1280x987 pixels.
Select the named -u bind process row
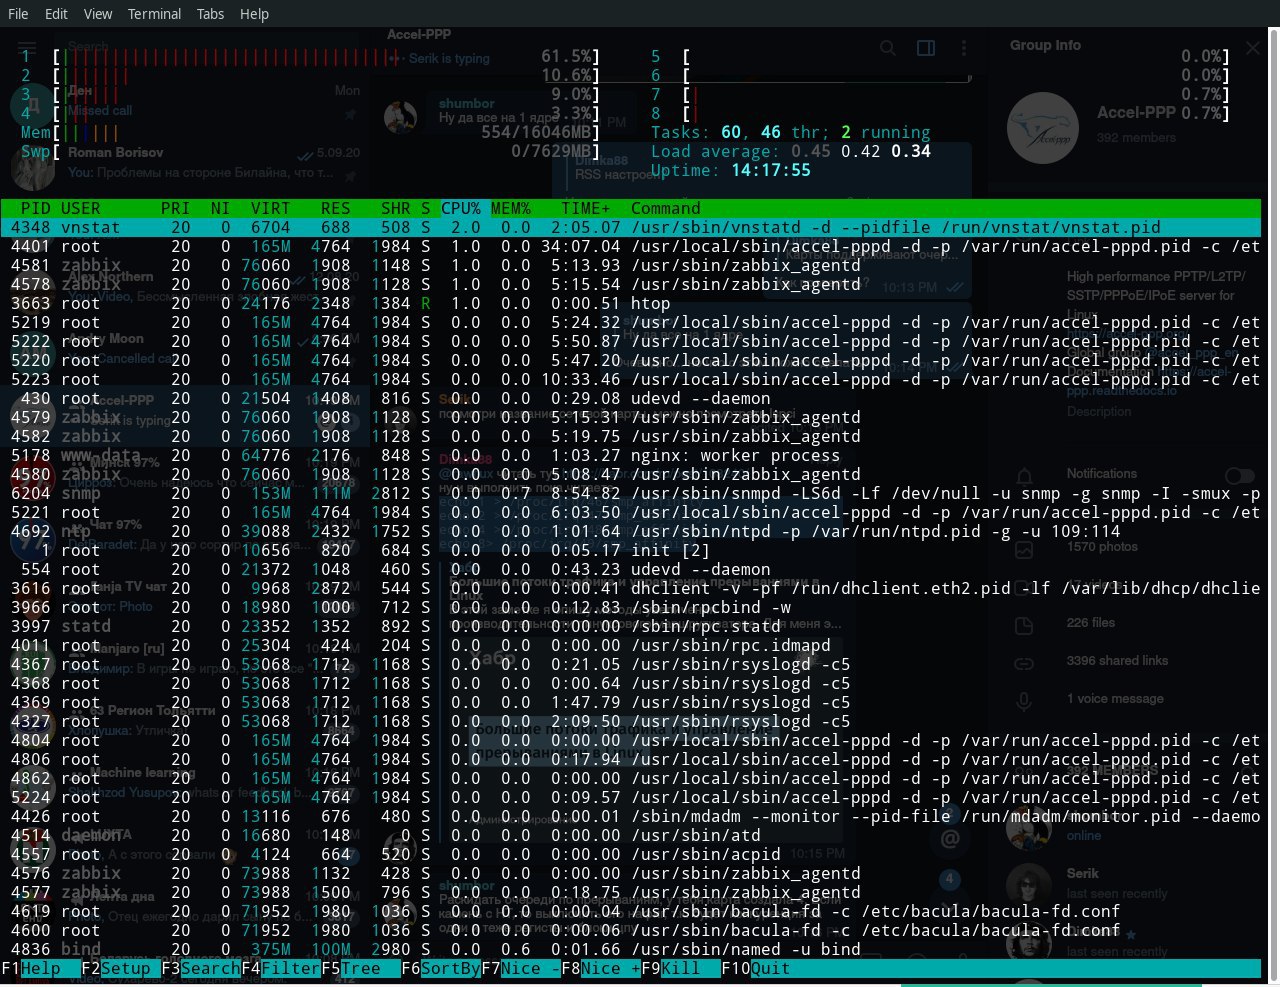click(630, 949)
